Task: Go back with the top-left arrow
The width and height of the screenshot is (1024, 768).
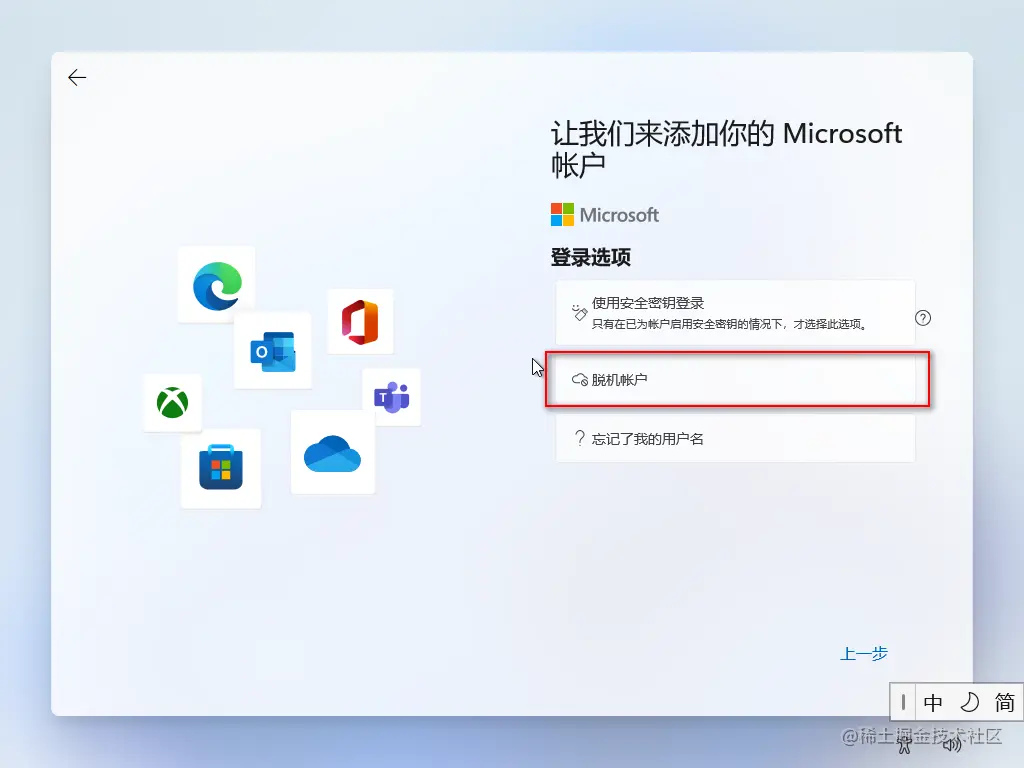Action: click(x=77, y=78)
